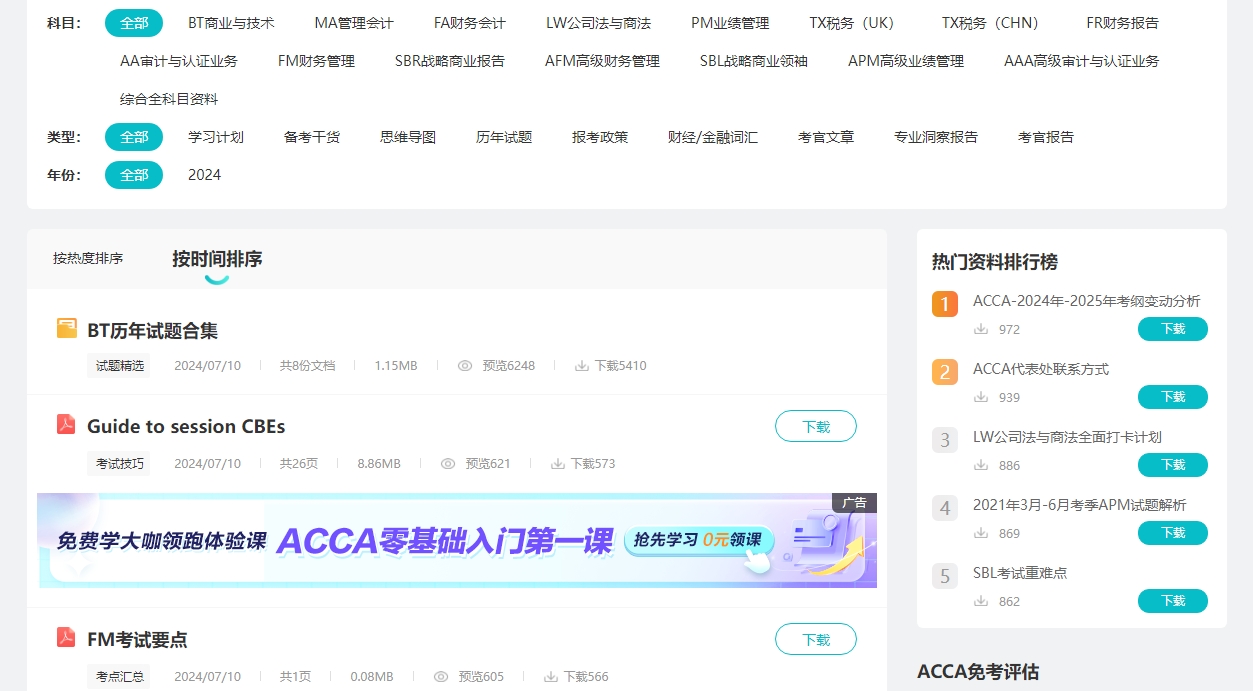
Task: Click the PDF icon next to FM考试要点
Action: (x=66, y=638)
